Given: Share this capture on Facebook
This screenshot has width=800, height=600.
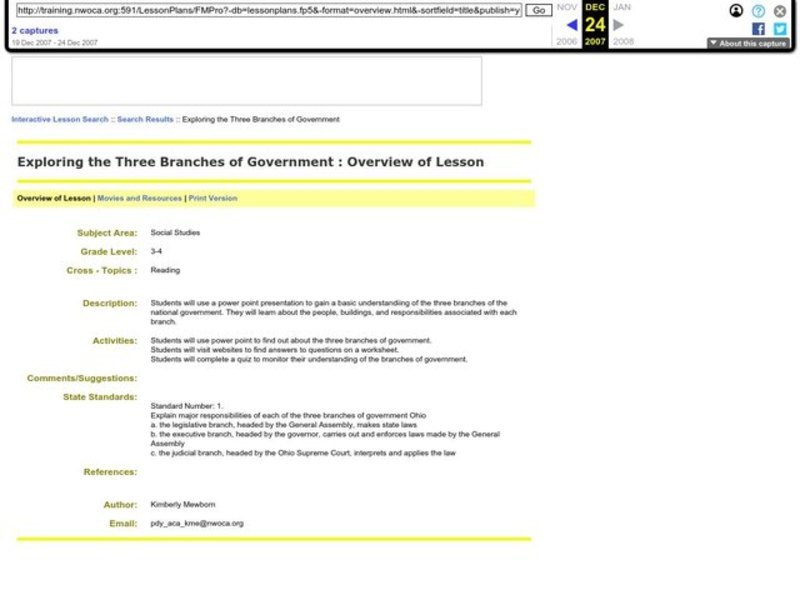Looking at the screenshot, I should click(759, 29).
